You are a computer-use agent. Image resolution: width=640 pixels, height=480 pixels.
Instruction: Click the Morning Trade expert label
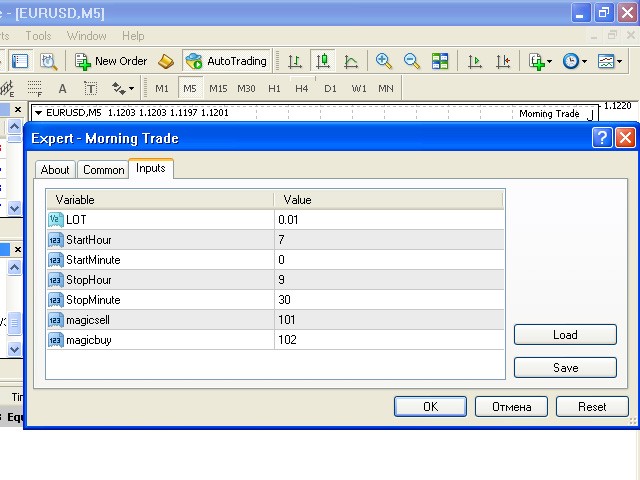(549, 113)
